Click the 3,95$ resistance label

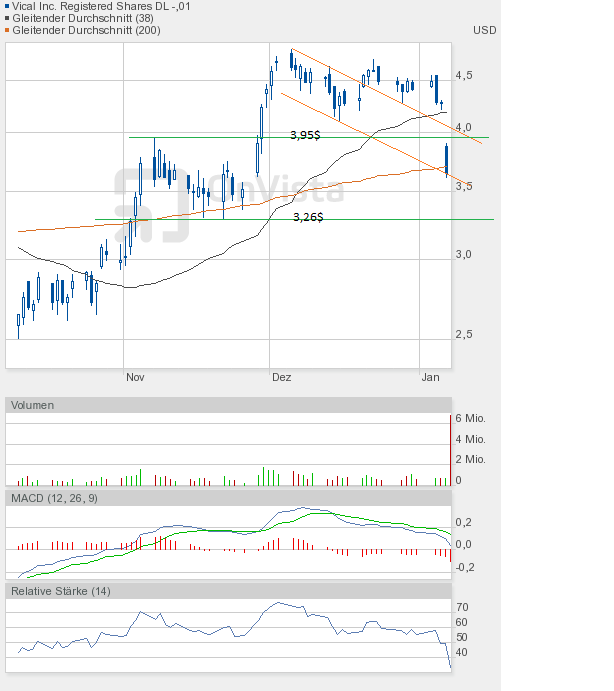click(305, 135)
